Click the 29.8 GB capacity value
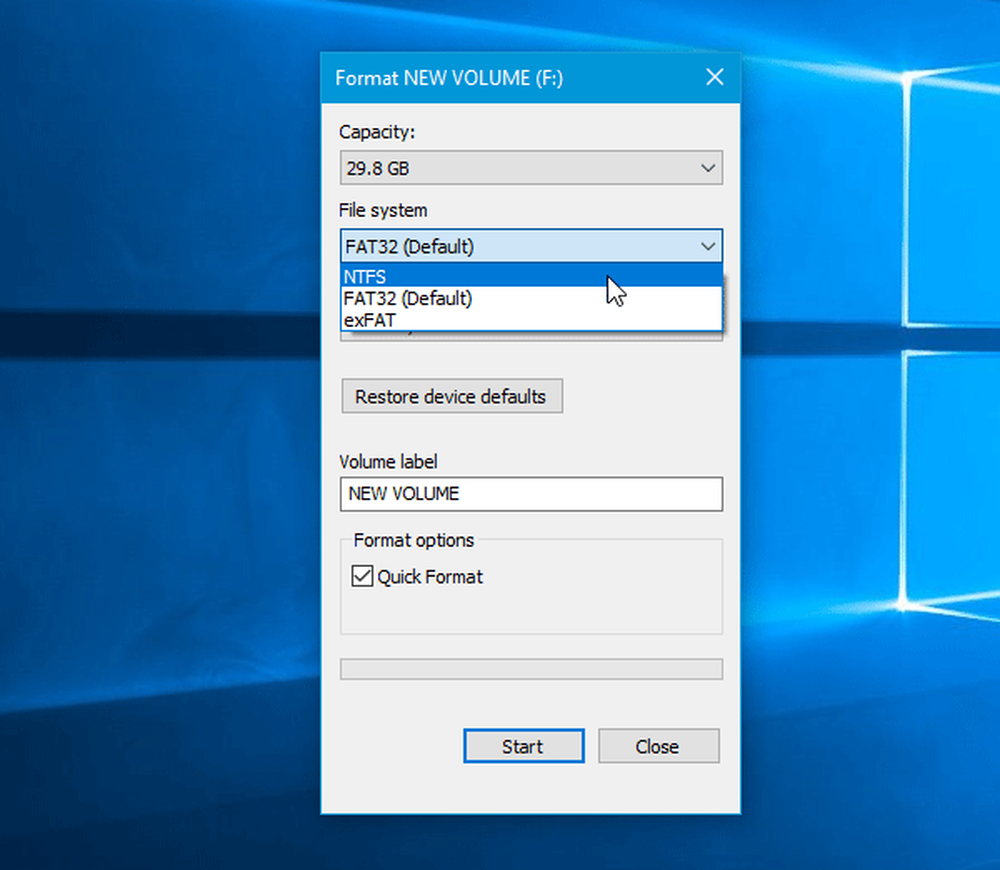The width and height of the screenshot is (1000, 870). coord(378,169)
